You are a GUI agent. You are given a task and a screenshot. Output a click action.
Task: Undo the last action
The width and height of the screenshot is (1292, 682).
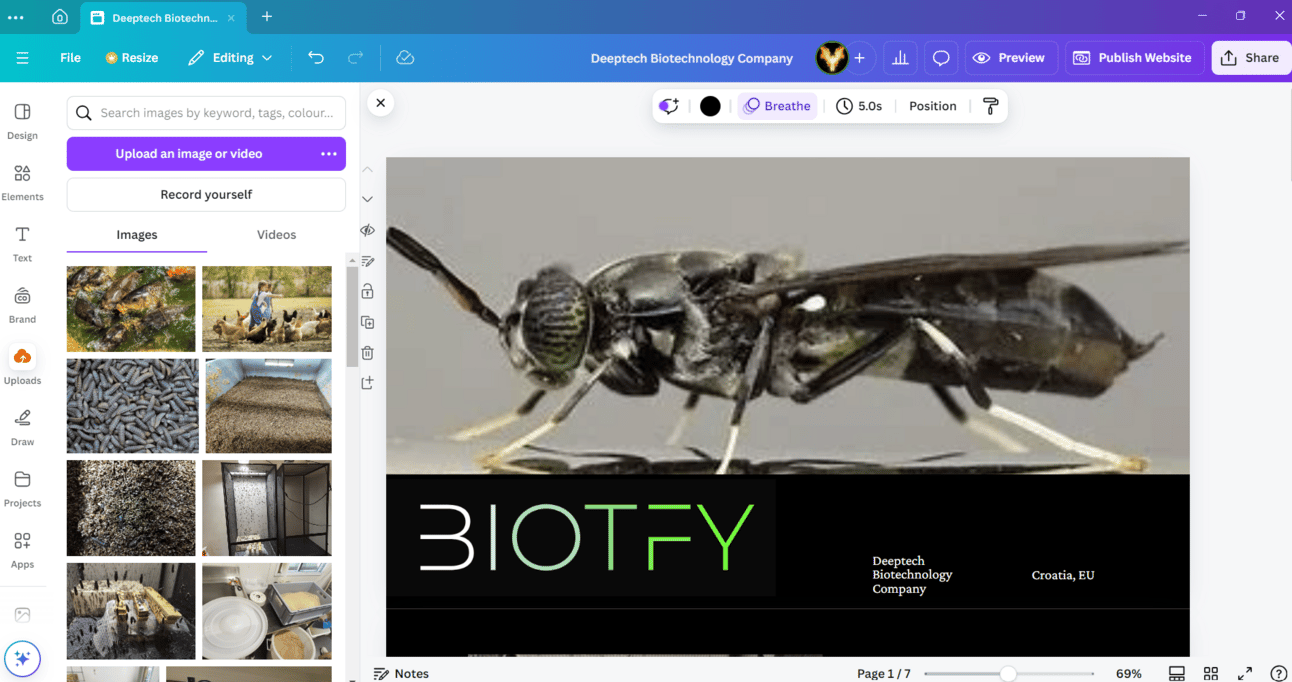[316, 58]
